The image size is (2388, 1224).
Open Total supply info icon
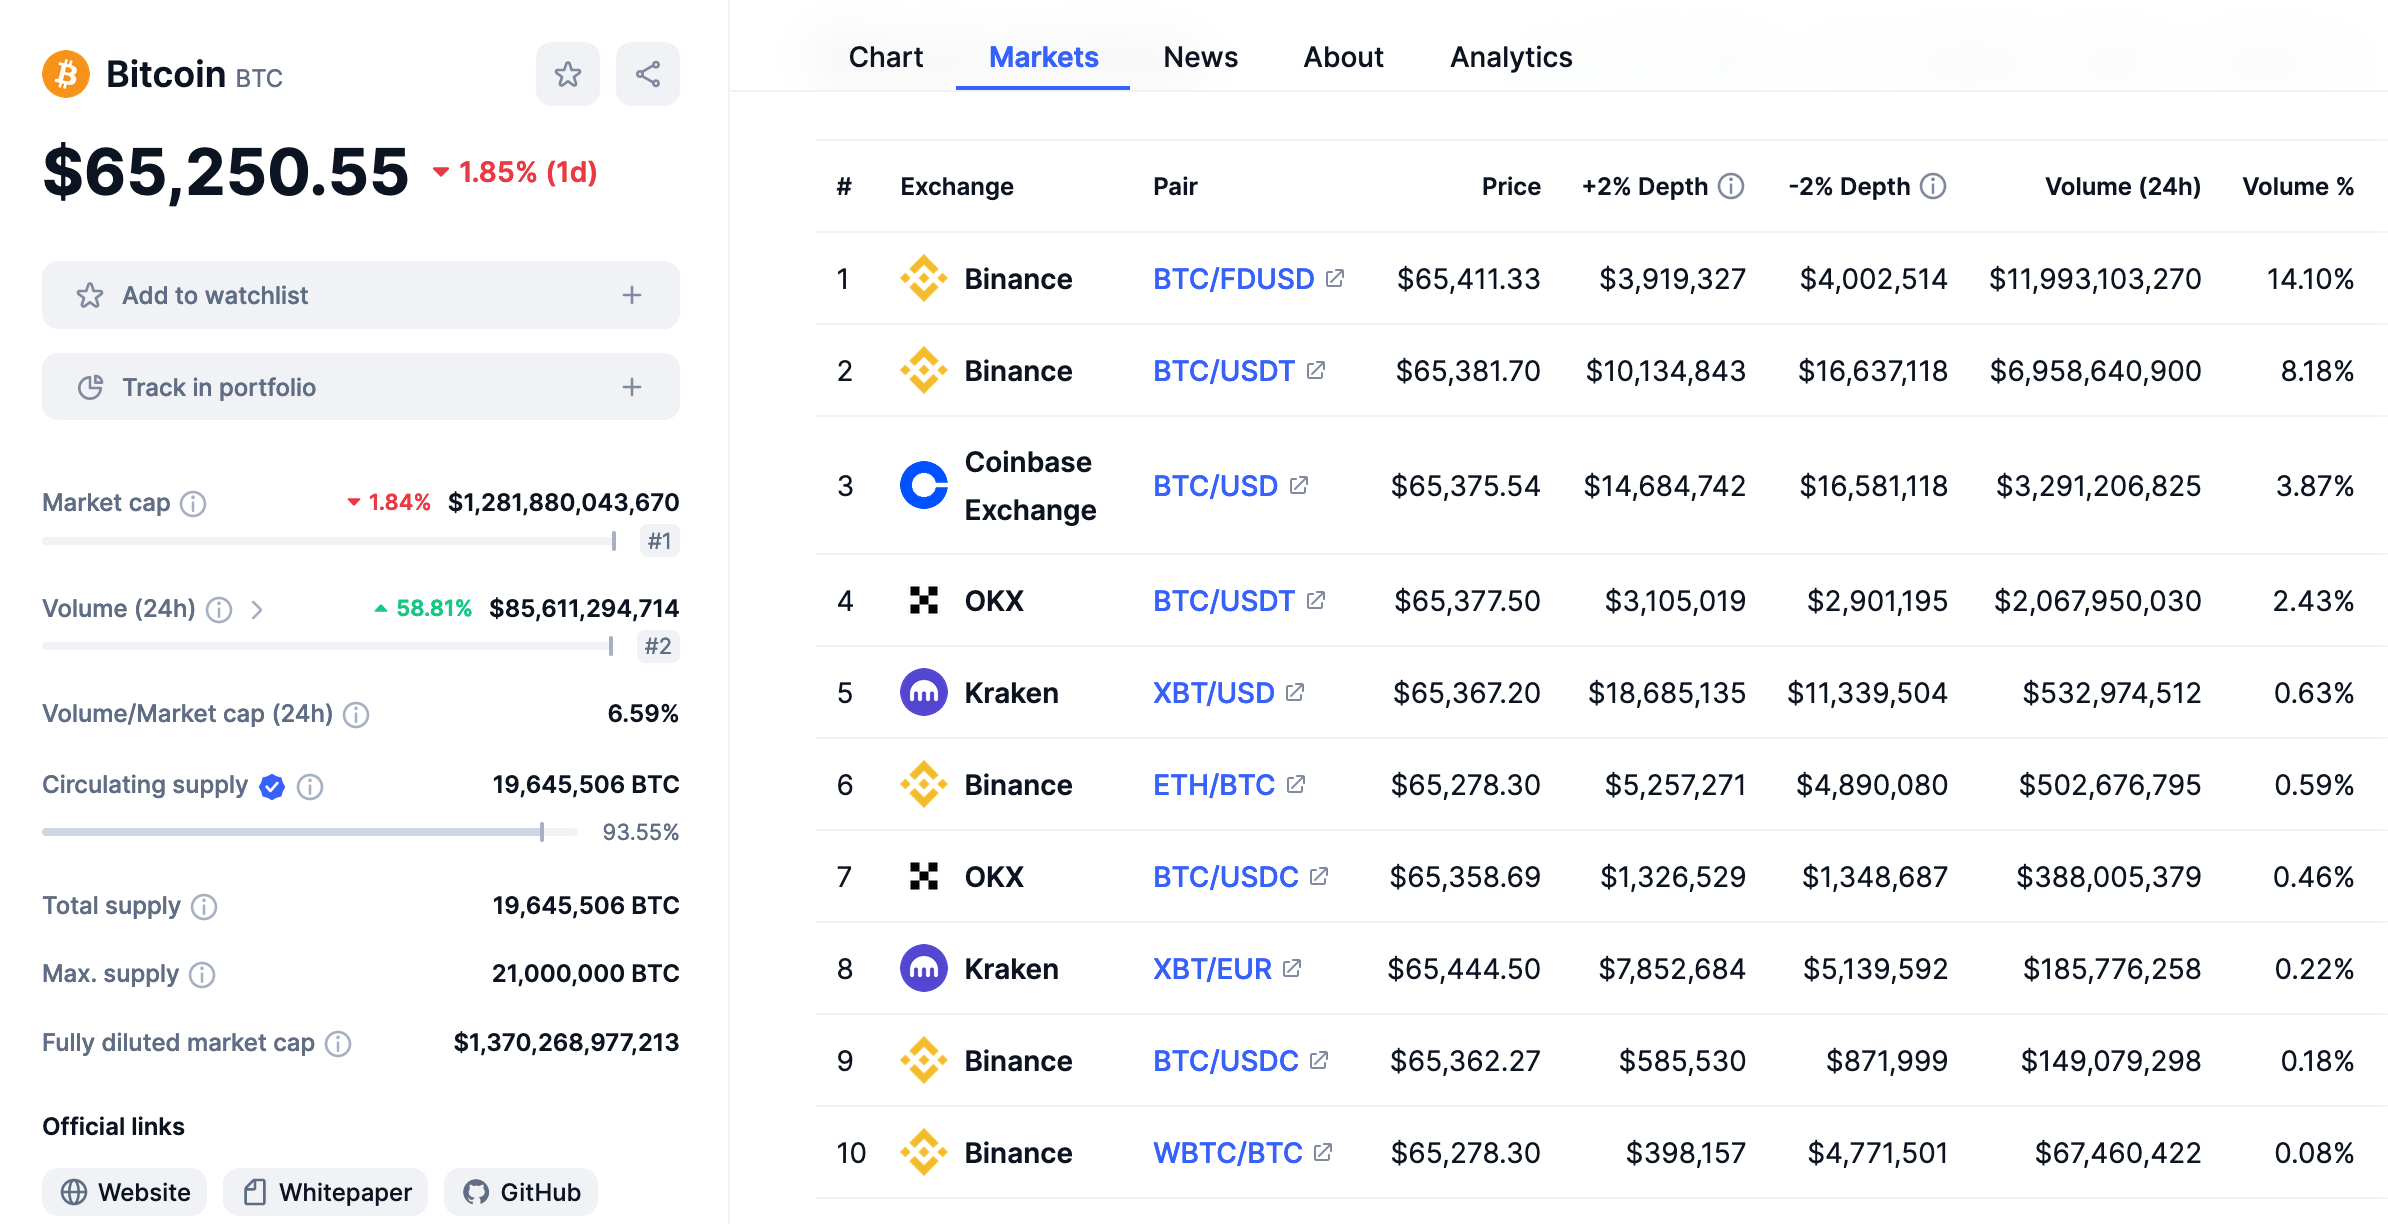coord(204,907)
